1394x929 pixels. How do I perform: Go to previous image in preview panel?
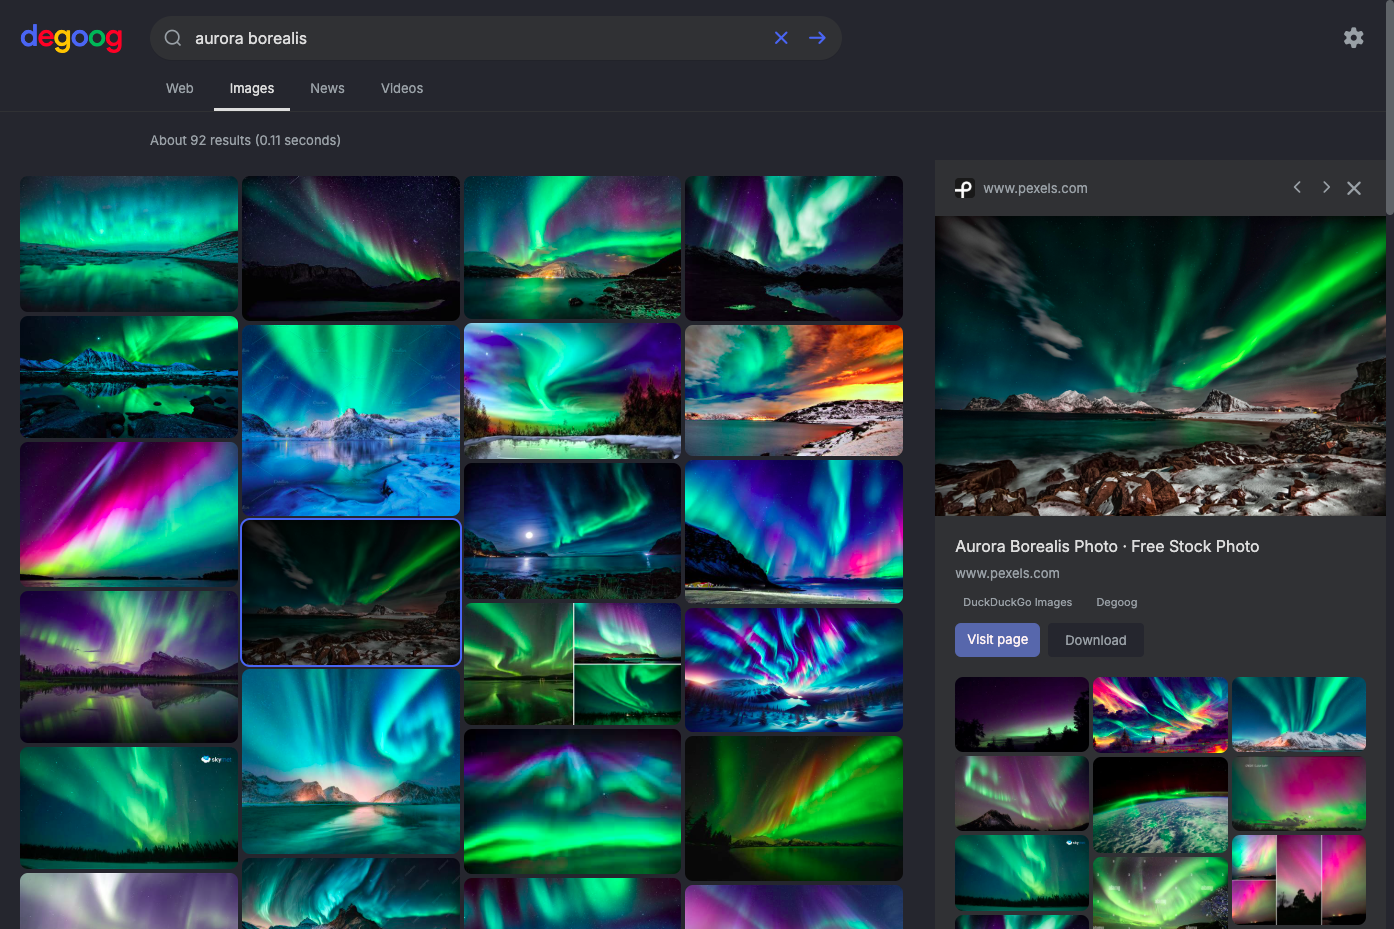pyautogui.click(x=1297, y=187)
